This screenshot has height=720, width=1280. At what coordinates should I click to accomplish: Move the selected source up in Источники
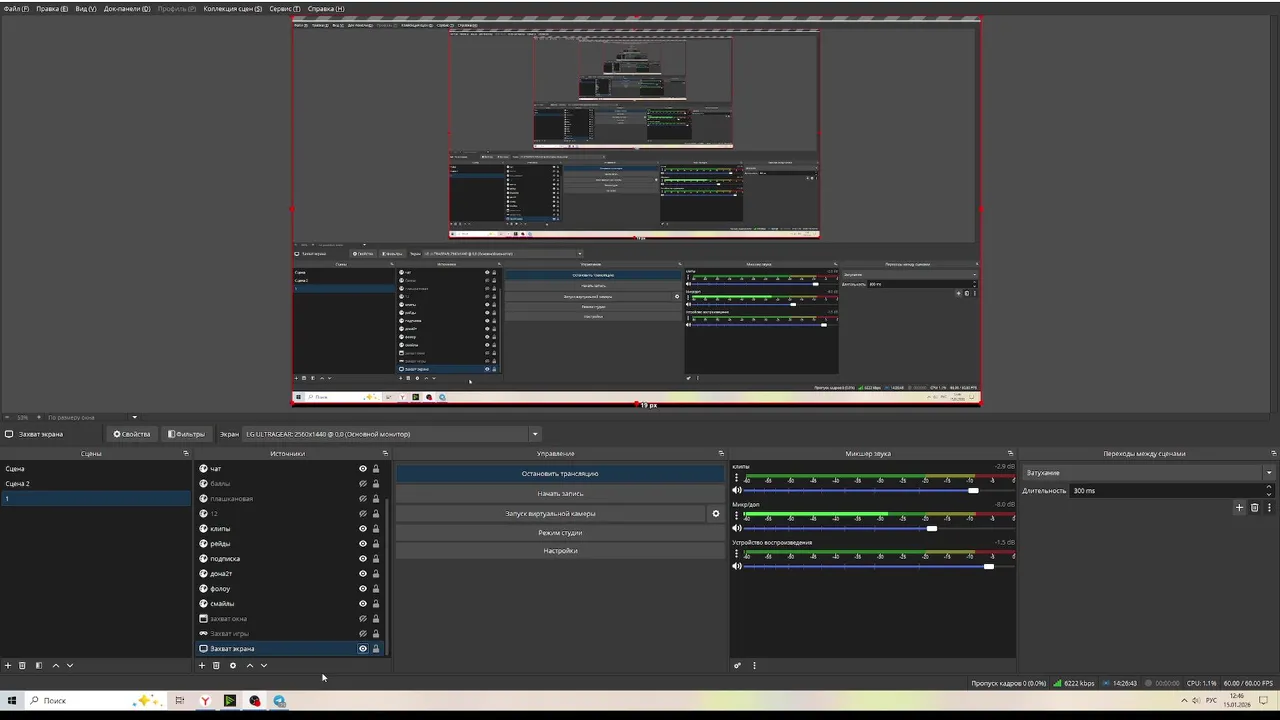pyautogui.click(x=250, y=665)
